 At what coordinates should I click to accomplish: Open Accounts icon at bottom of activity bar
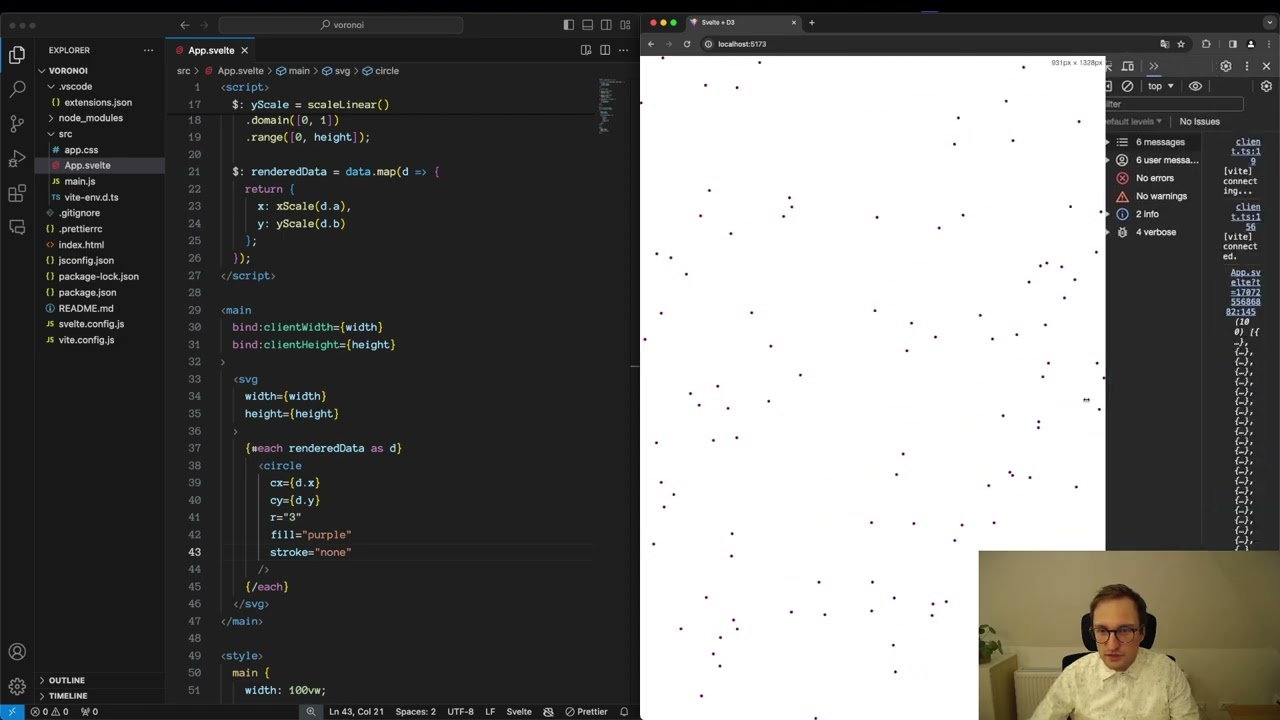point(17,652)
